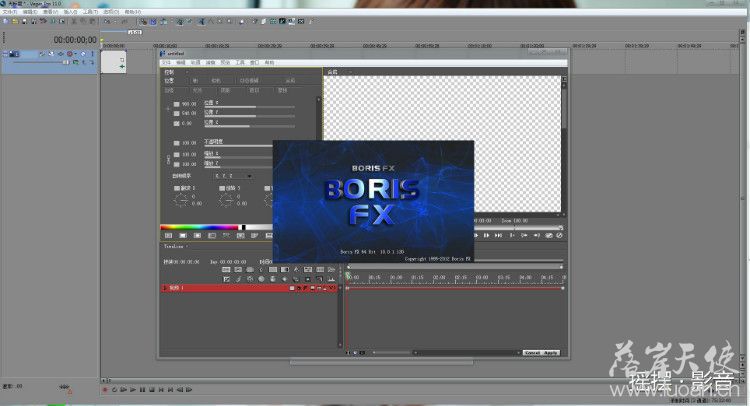Select the event clip on Vegas timeline
Screen dimensions: 750x406
click(x=113, y=63)
